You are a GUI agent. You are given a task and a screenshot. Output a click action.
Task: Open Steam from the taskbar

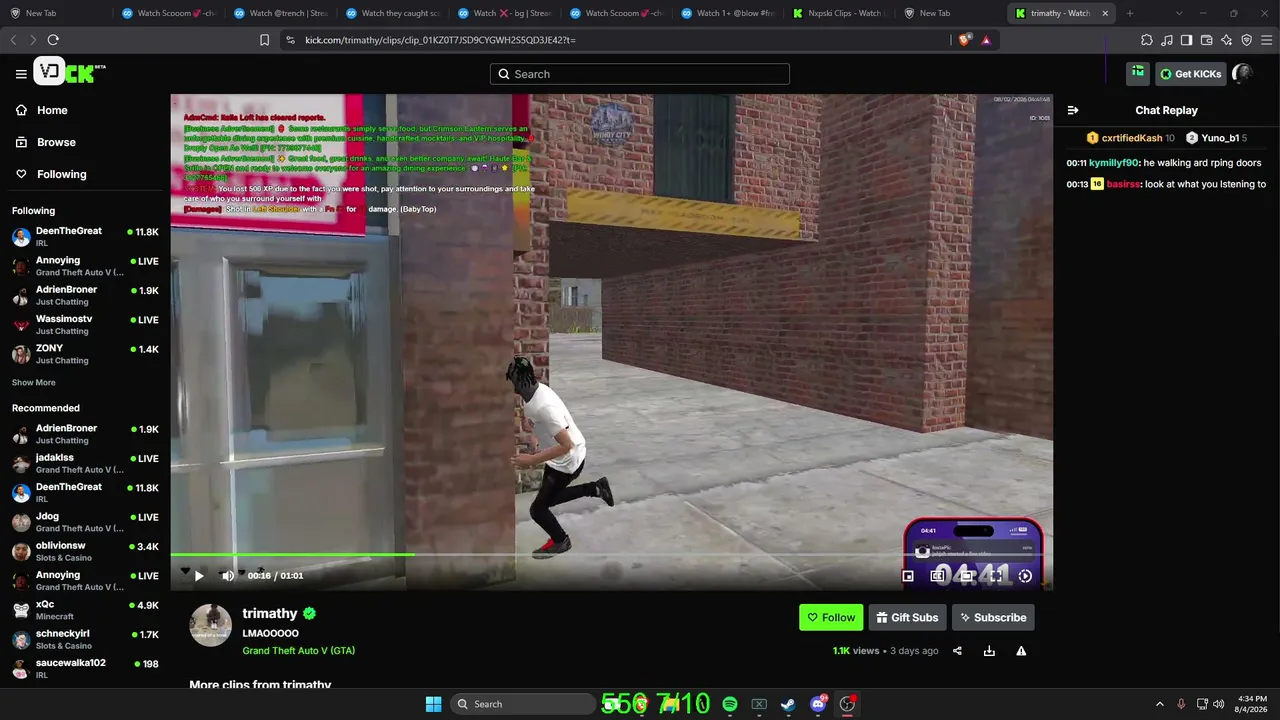pyautogui.click(x=788, y=704)
